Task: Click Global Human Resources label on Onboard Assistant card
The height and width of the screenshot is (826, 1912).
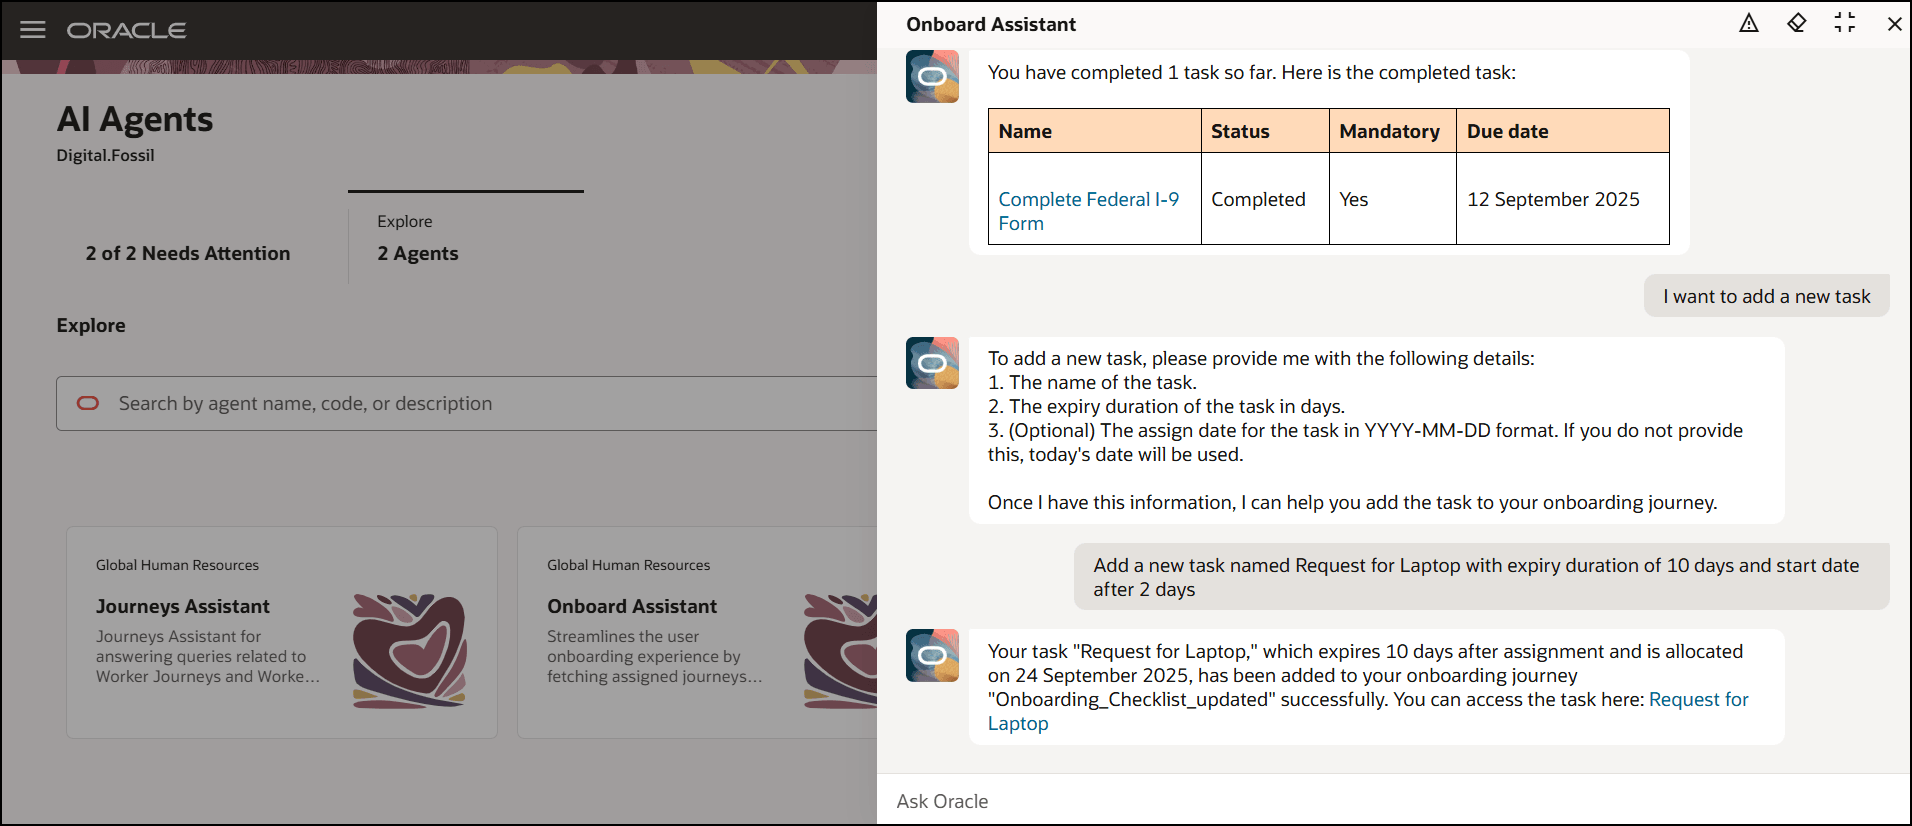Action: coord(629,565)
